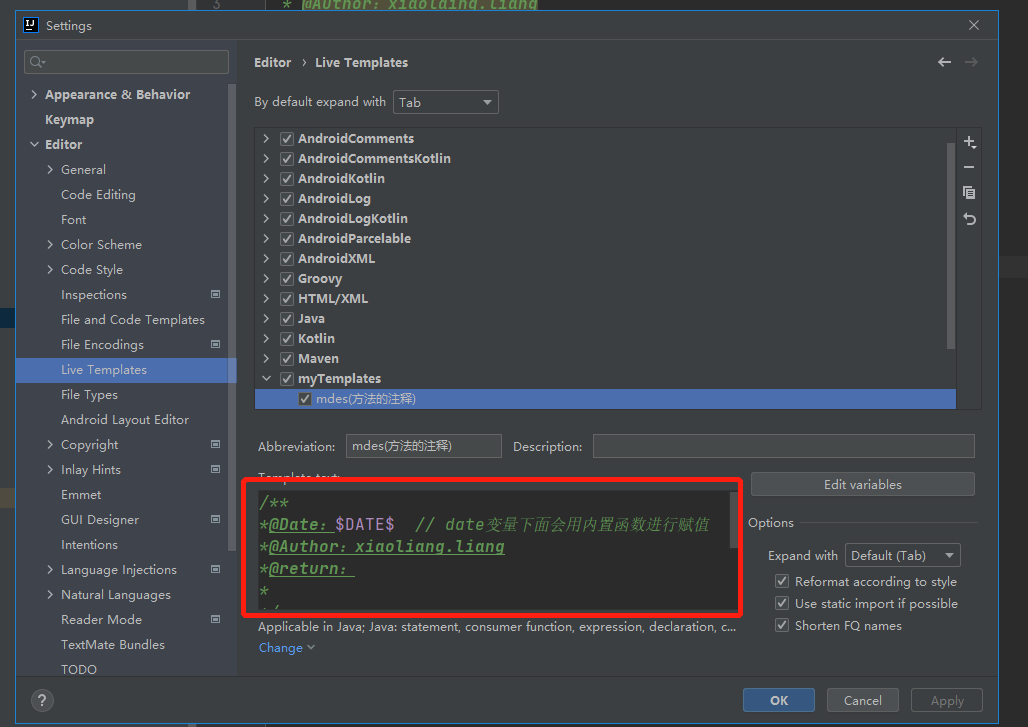Click the help question mark icon
This screenshot has width=1028, height=727.
[x=42, y=700]
